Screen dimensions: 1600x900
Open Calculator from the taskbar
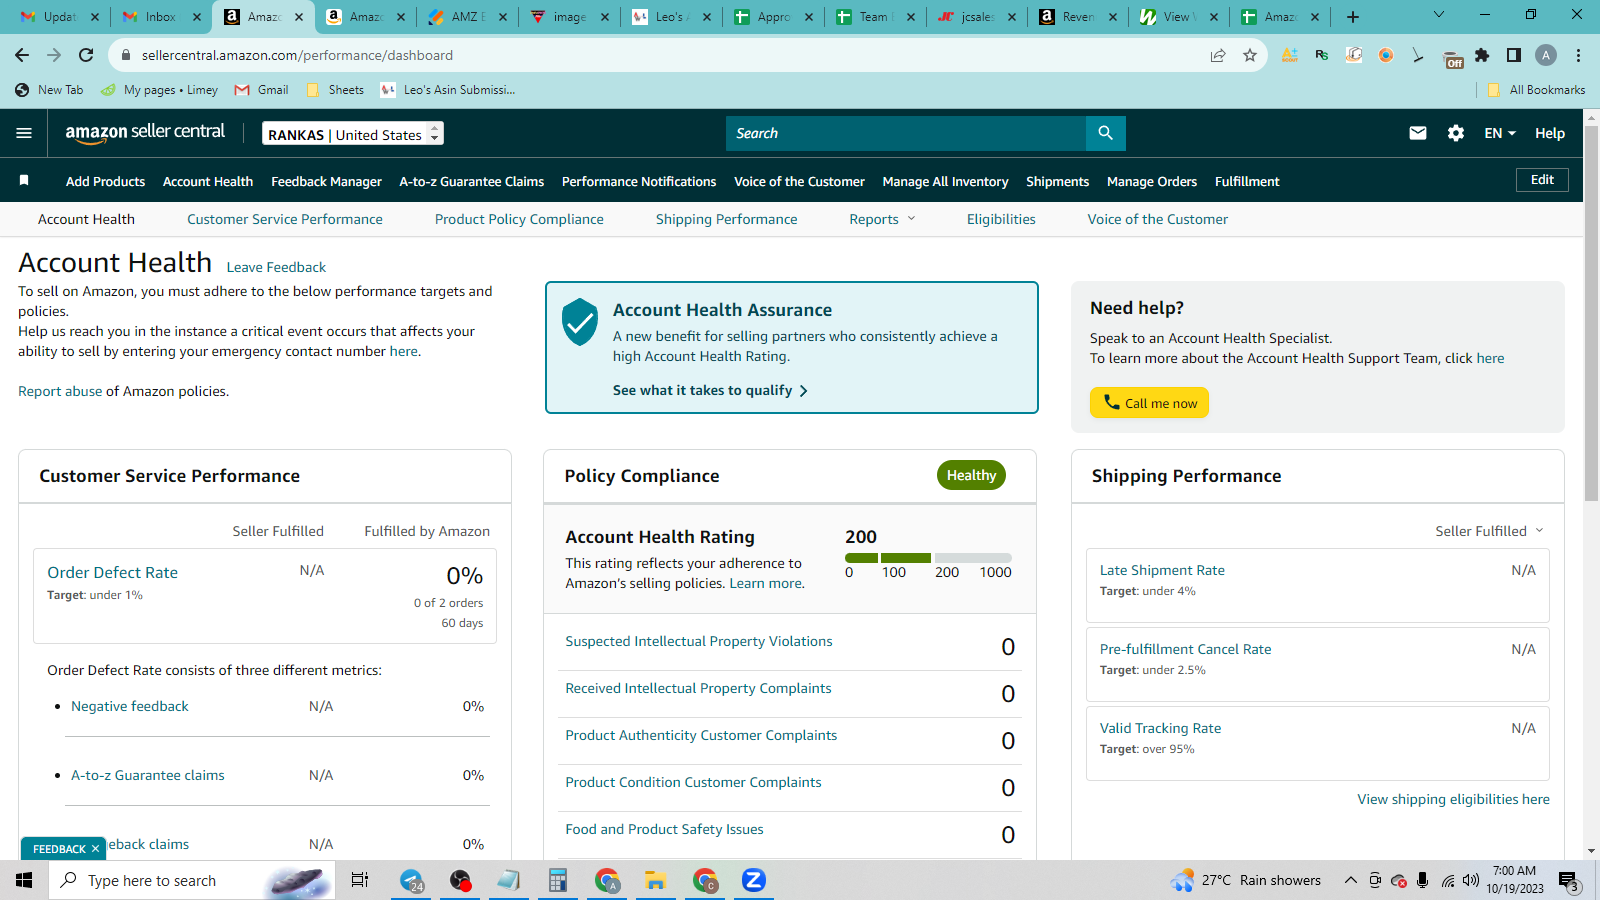tap(558, 880)
